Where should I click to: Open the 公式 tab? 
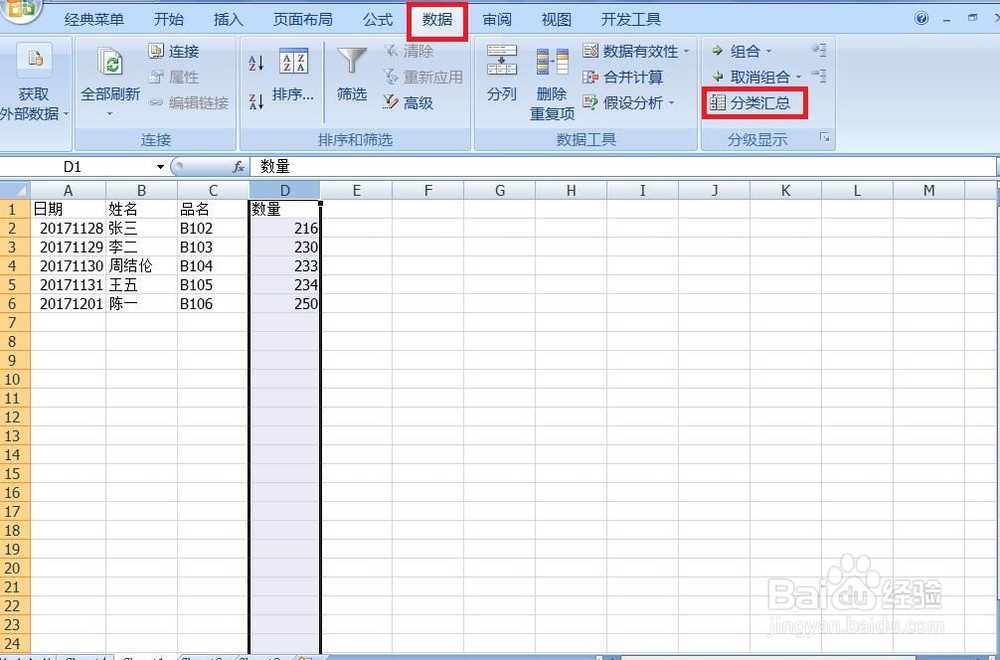(378, 20)
